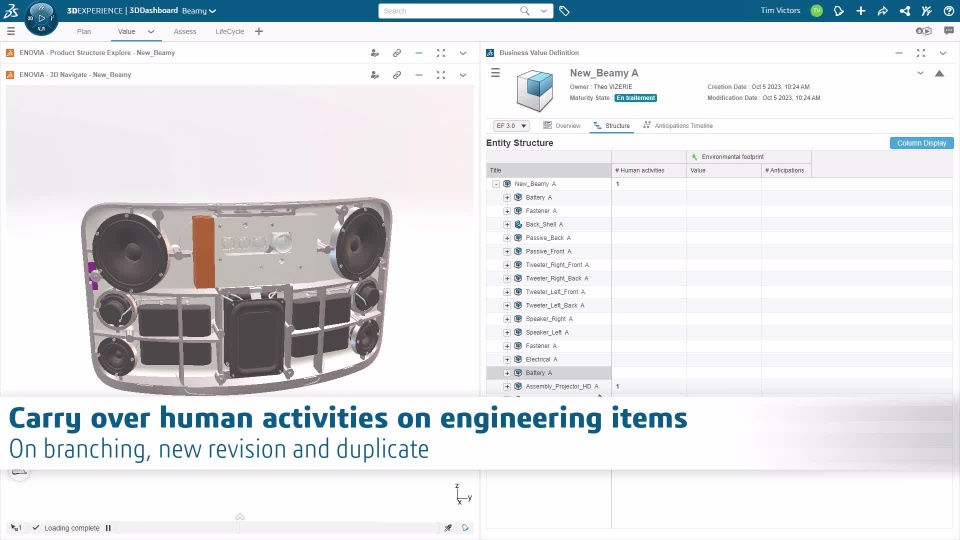960x540 pixels.
Task: Open the EF 3.0 dropdown
Action: 511,126
